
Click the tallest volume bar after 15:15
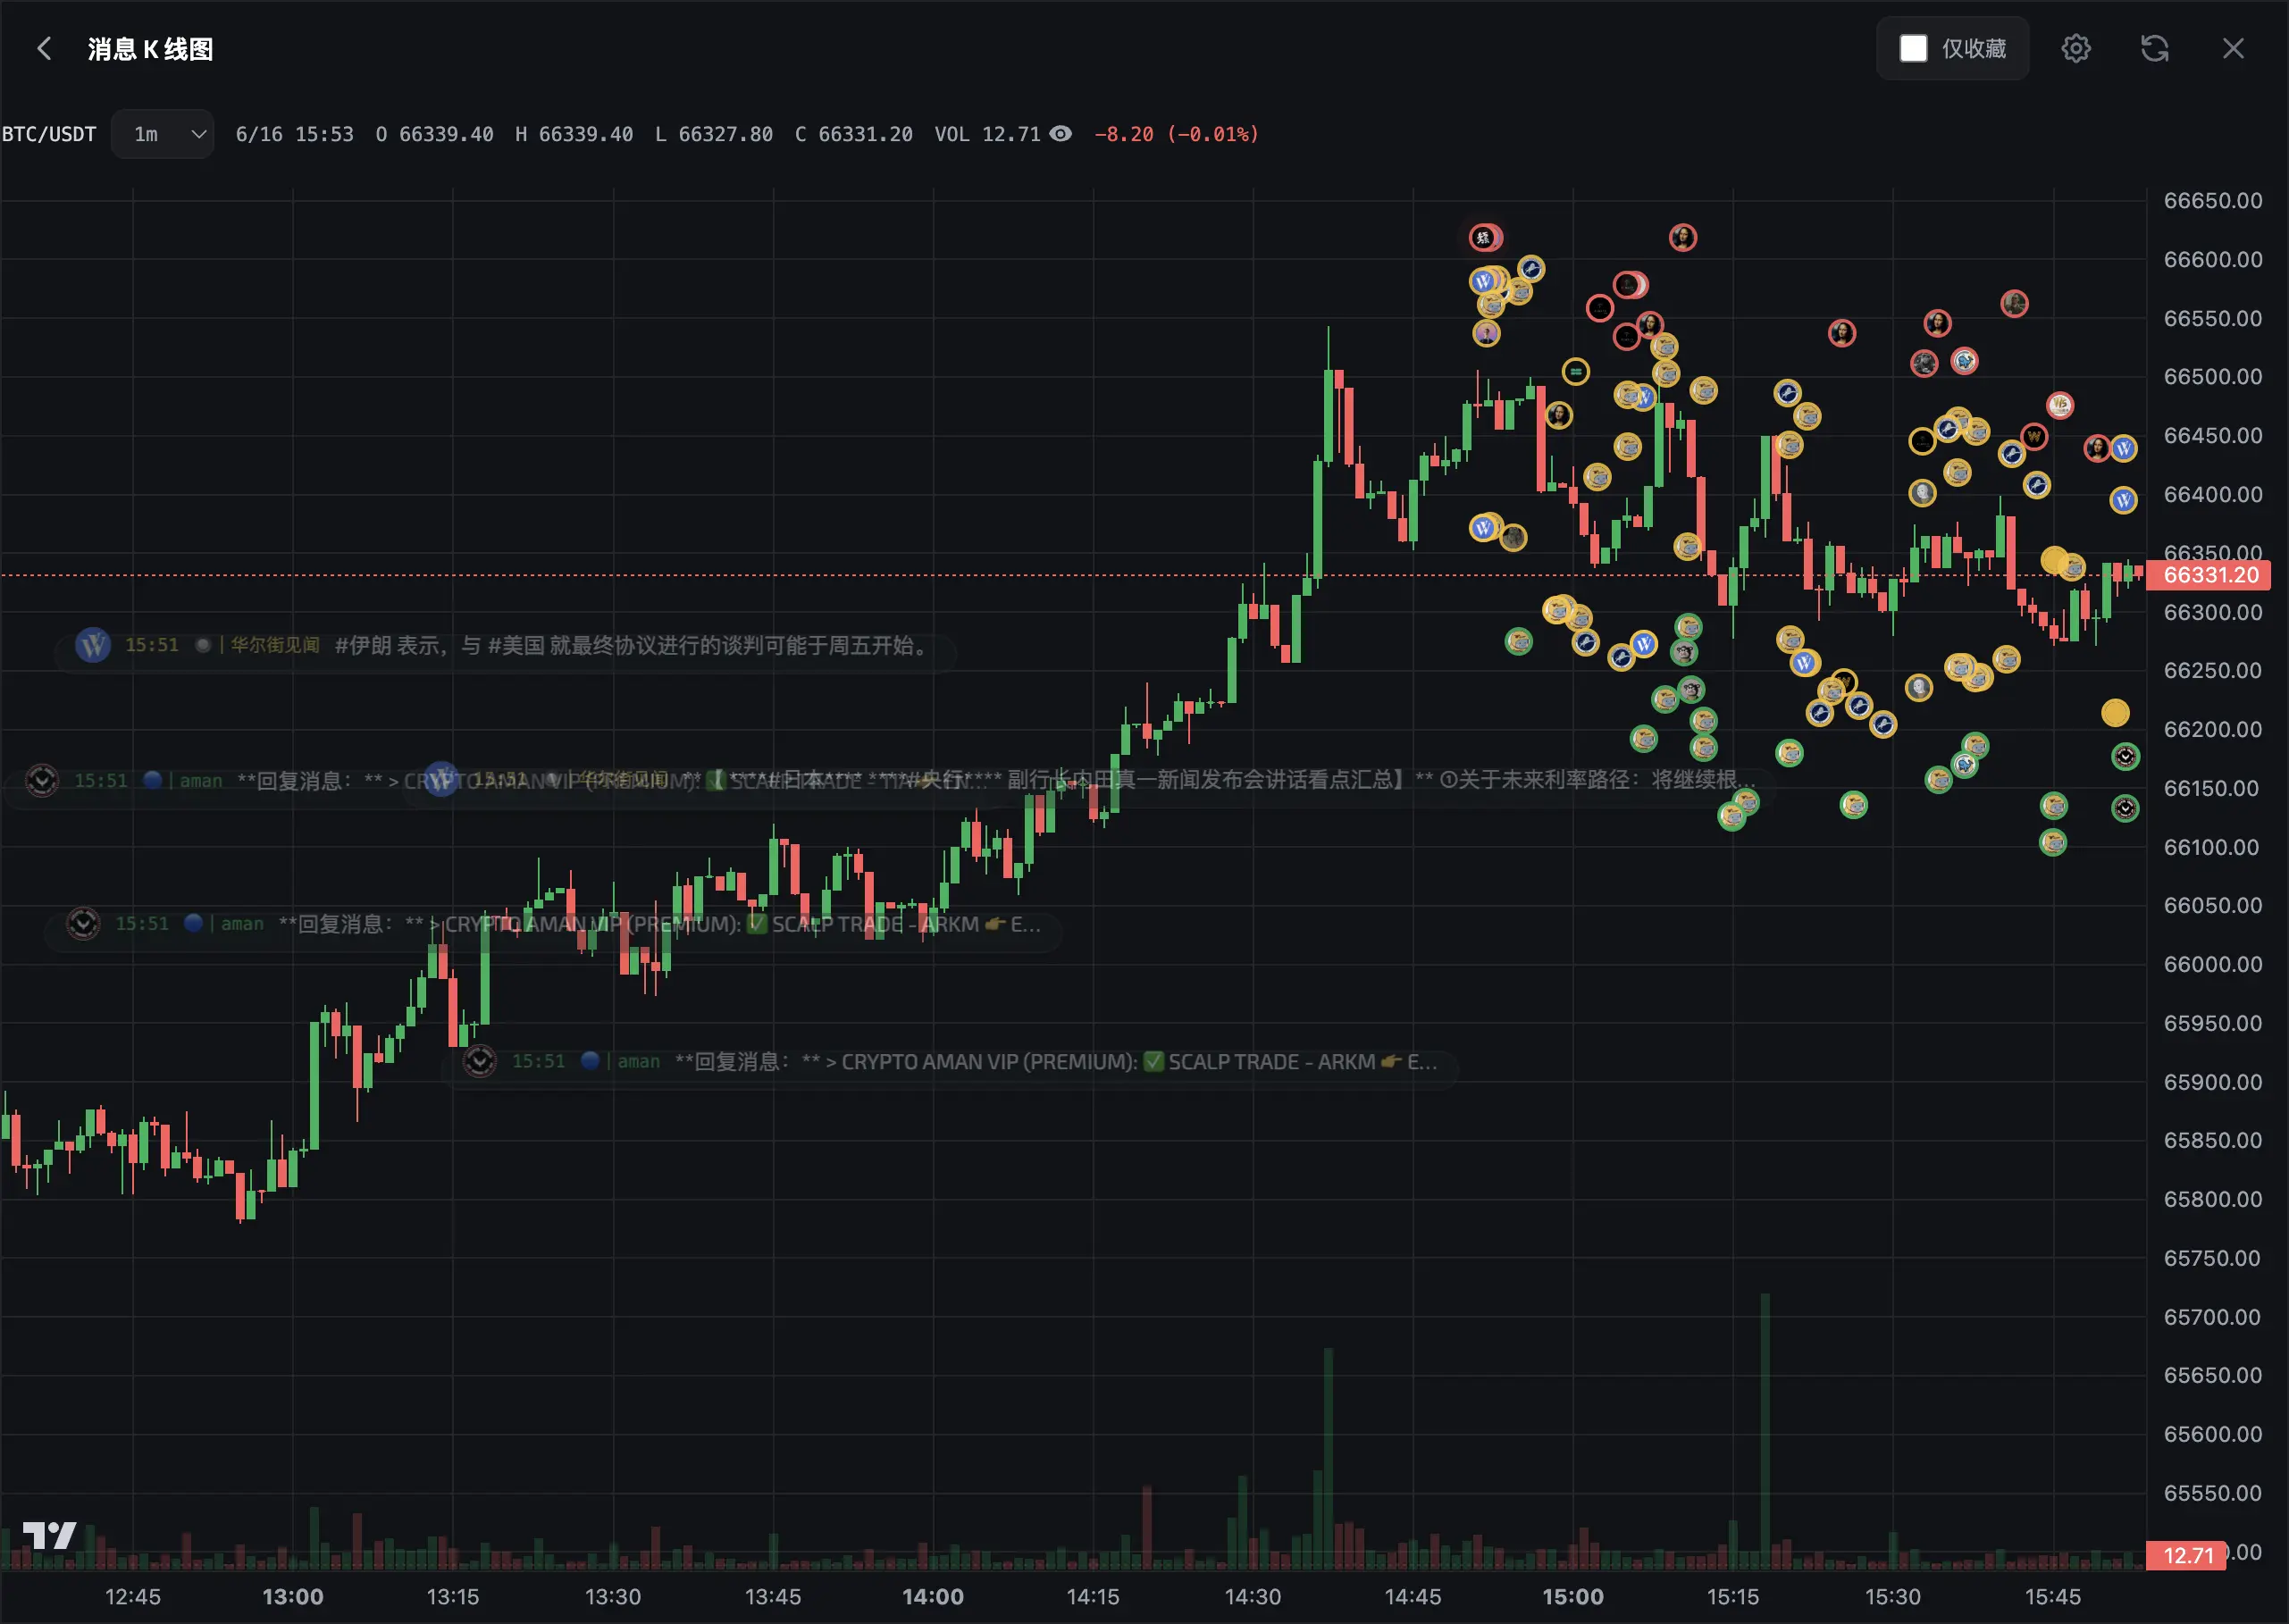(1765, 1430)
